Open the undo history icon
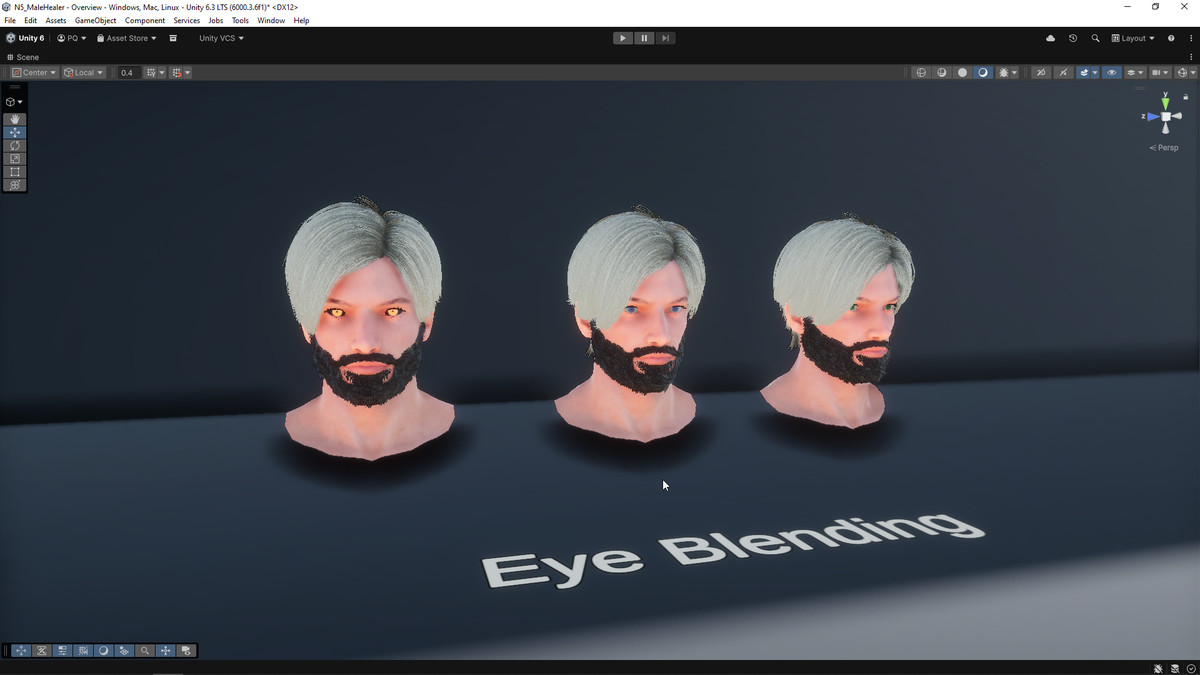This screenshot has height=675, width=1200. tap(1073, 38)
